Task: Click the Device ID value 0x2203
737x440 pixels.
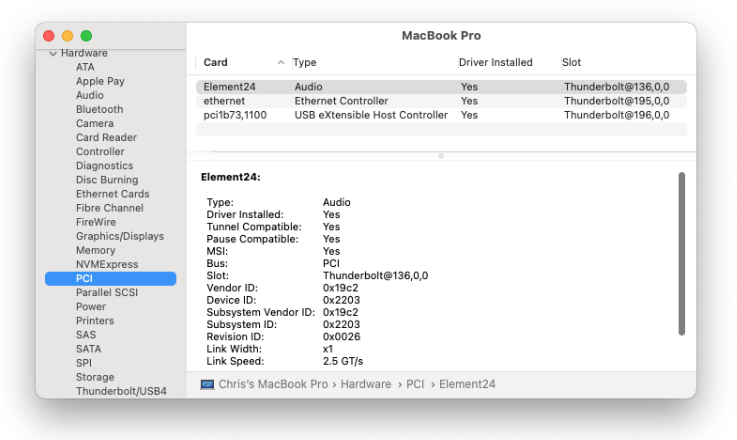Action: pos(341,300)
